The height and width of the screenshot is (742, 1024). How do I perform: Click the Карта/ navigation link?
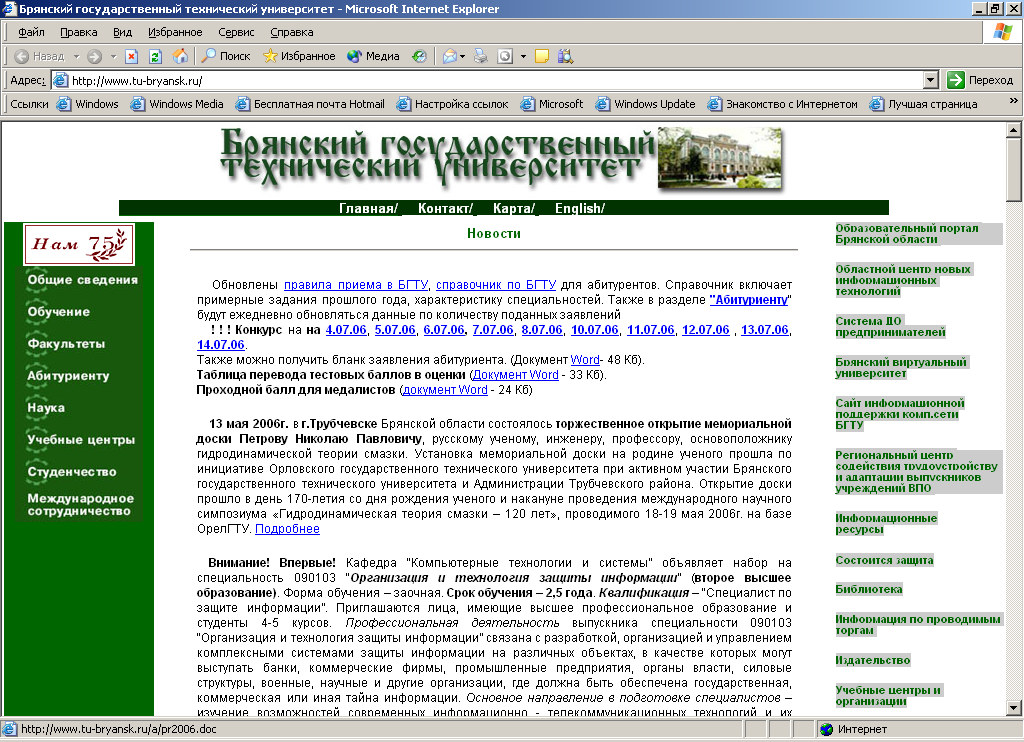click(514, 208)
